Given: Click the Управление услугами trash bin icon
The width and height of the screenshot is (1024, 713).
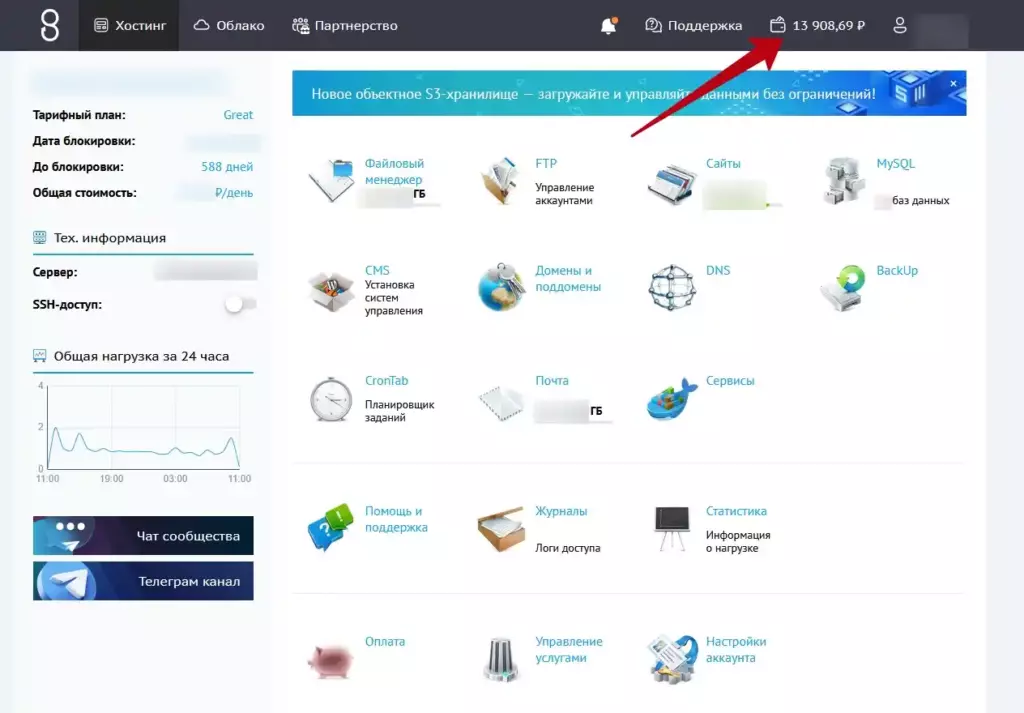Looking at the screenshot, I should [501, 660].
